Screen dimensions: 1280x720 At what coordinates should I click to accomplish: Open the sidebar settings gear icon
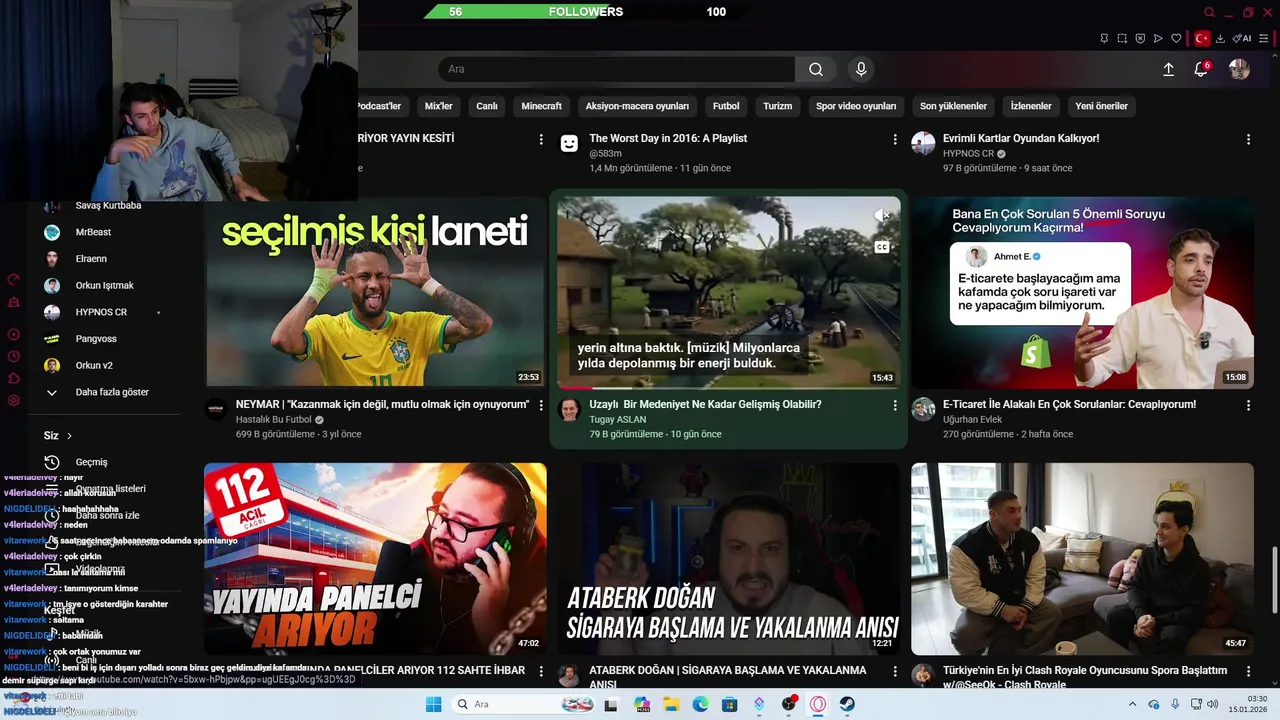[x=13, y=400]
